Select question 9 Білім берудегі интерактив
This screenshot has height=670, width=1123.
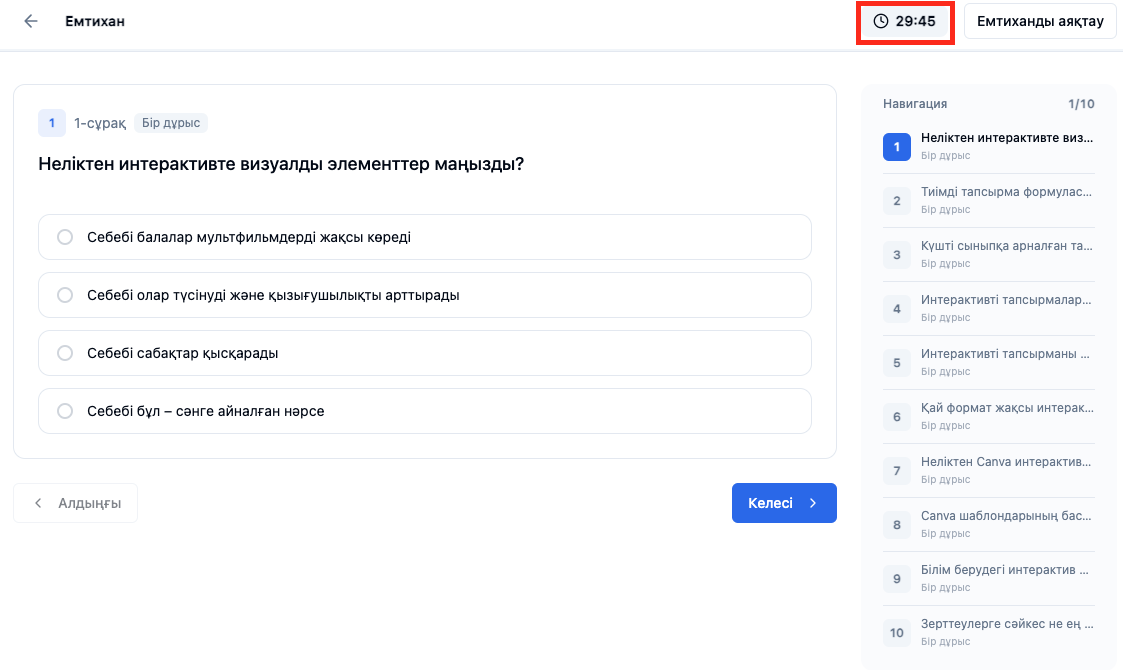tap(988, 578)
